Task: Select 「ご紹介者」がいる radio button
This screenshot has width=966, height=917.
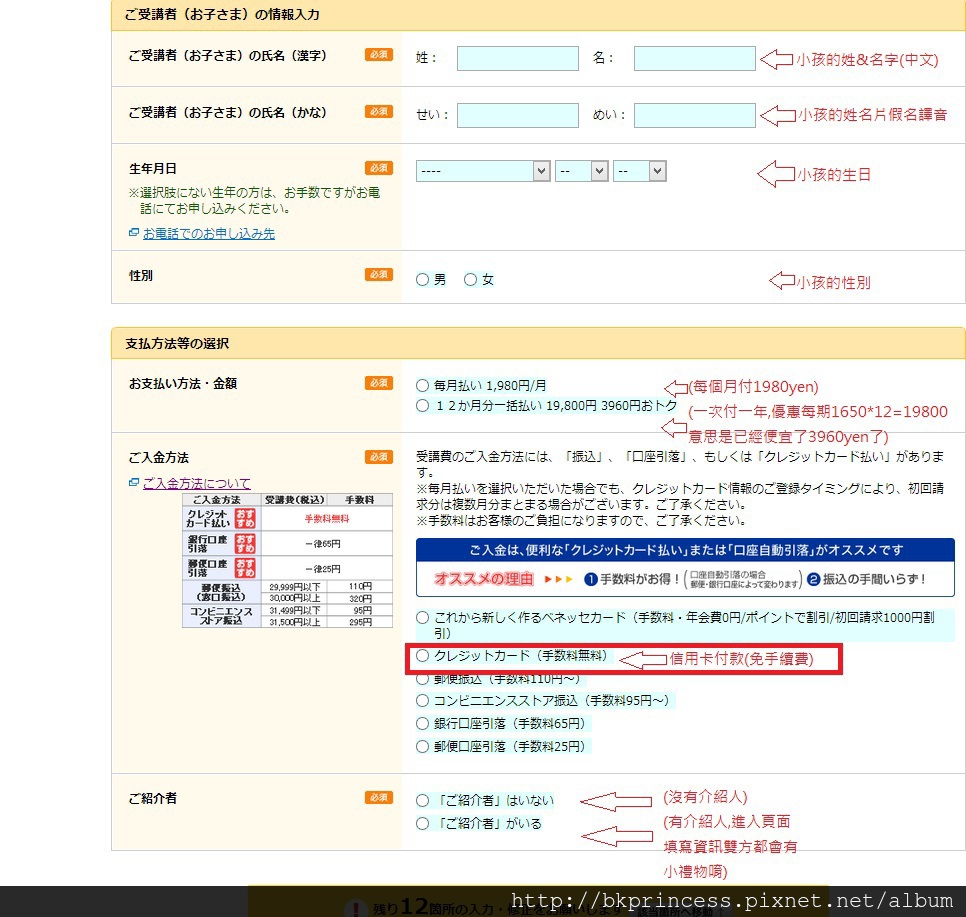Action: pyautogui.click(x=422, y=824)
